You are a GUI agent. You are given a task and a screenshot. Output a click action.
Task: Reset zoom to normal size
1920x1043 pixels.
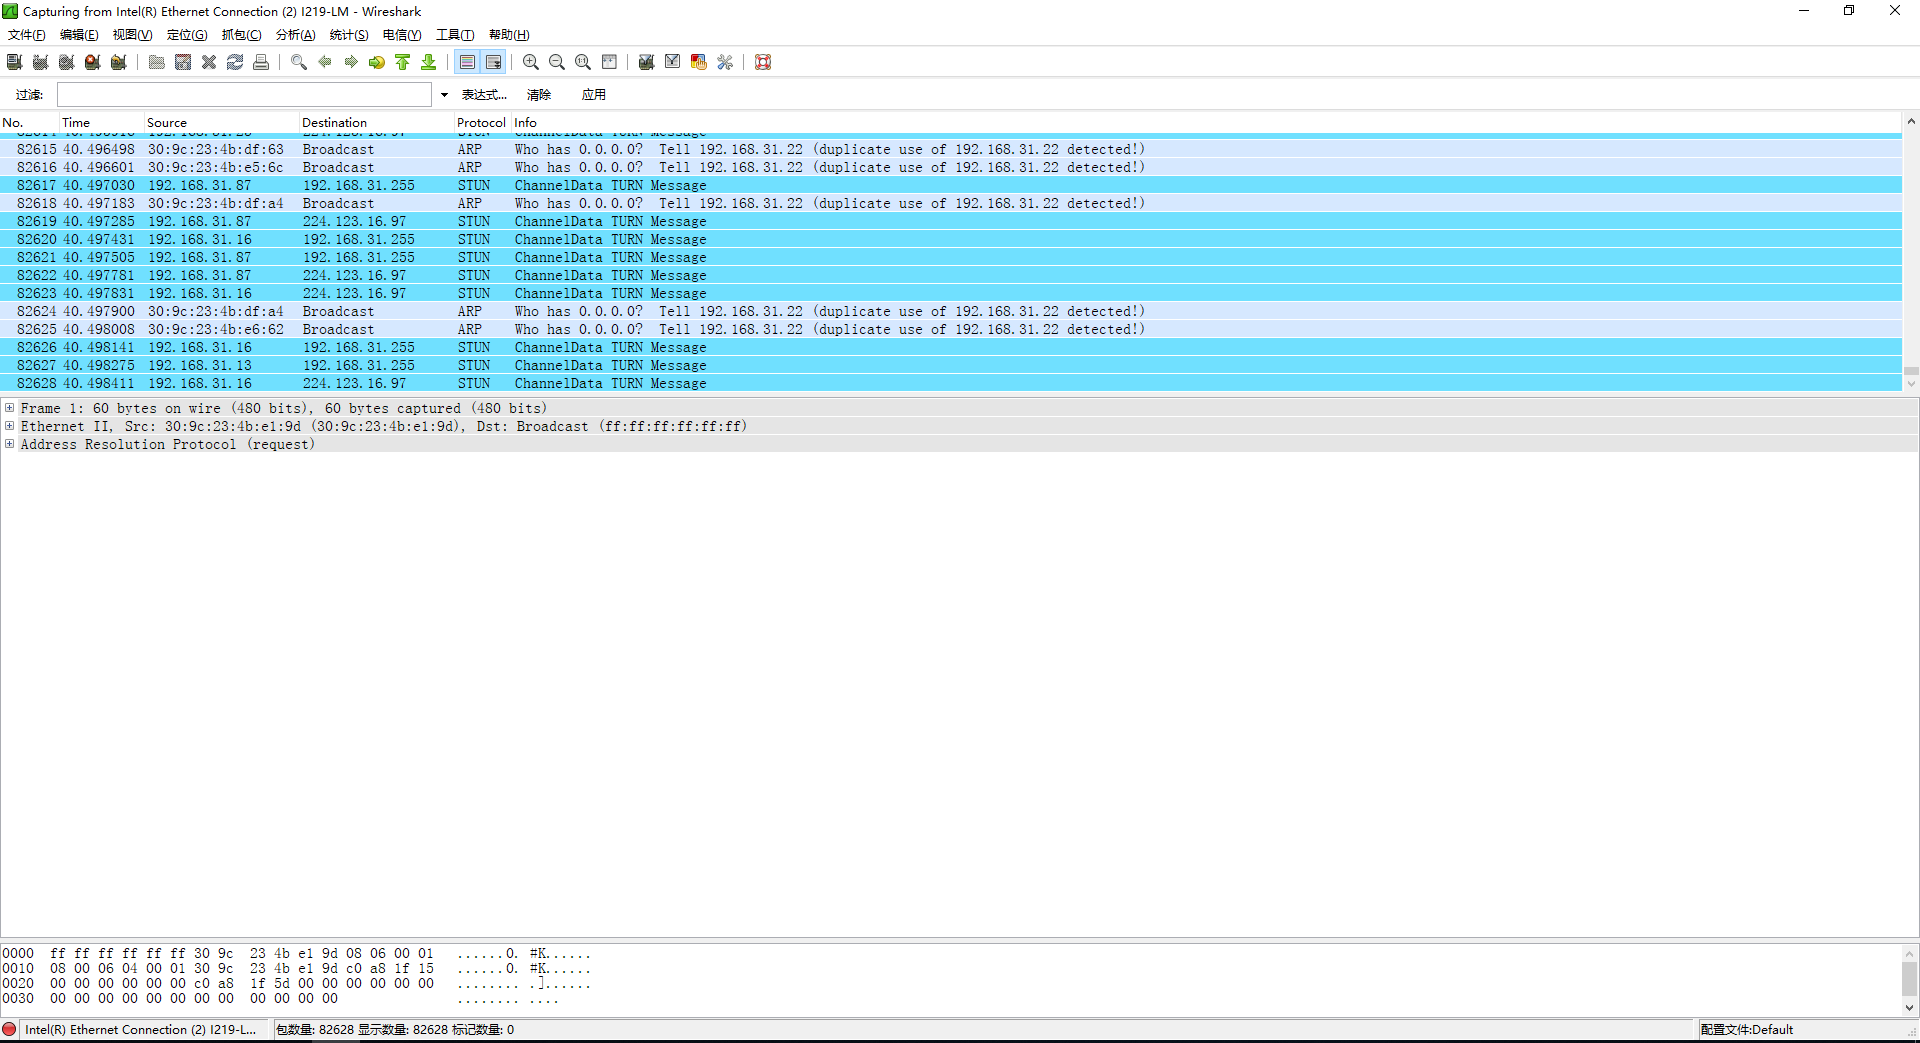(583, 62)
